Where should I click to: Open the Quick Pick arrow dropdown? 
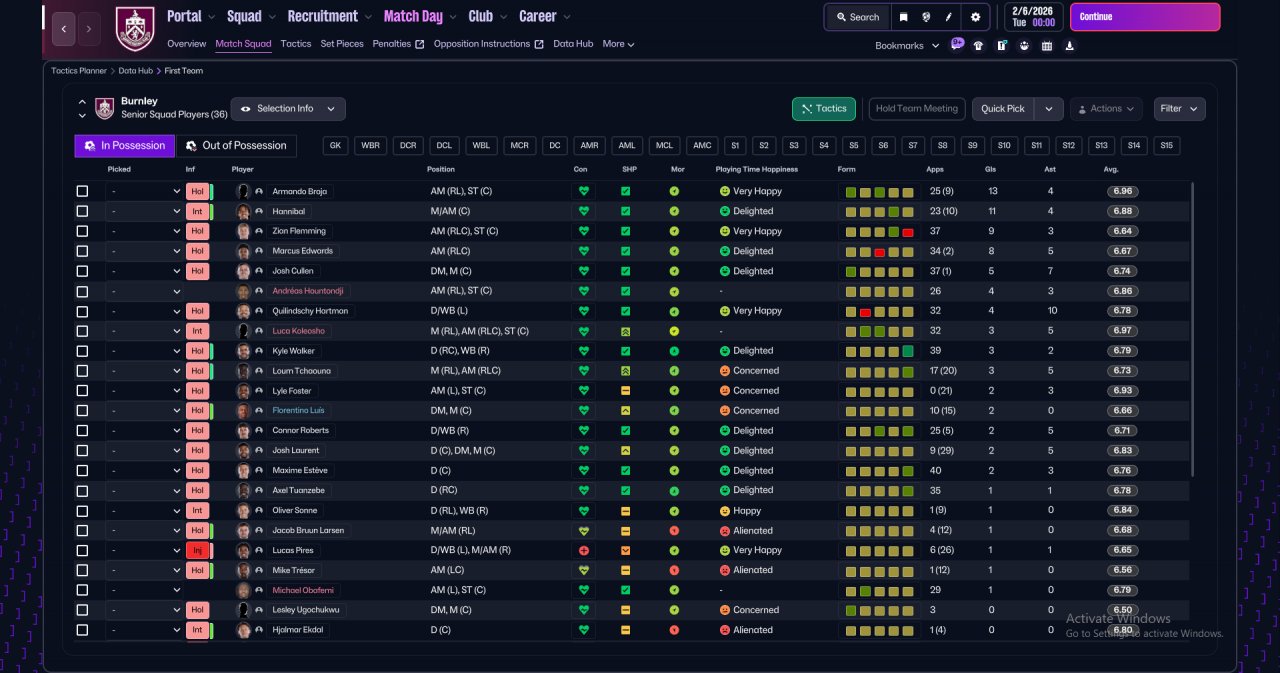(1049, 109)
